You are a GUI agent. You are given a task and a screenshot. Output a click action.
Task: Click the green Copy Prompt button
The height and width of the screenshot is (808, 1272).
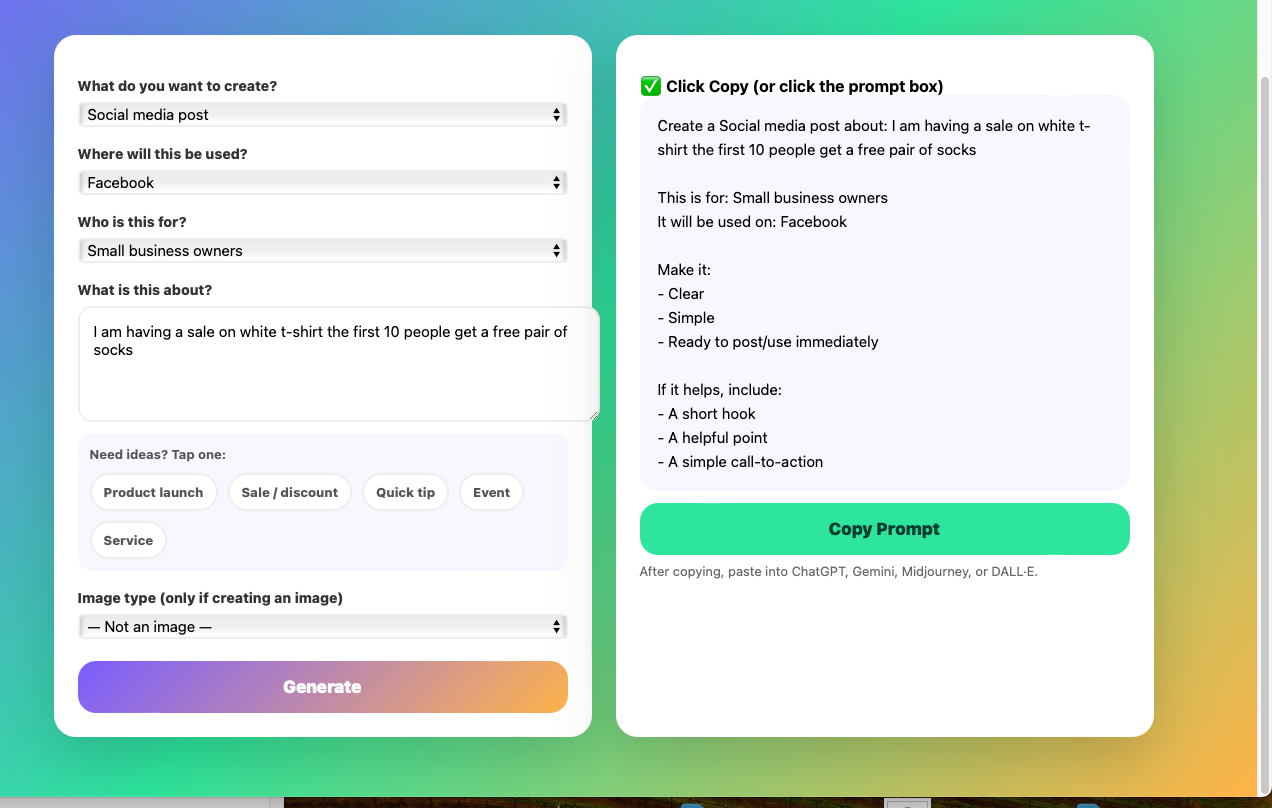click(x=884, y=529)
